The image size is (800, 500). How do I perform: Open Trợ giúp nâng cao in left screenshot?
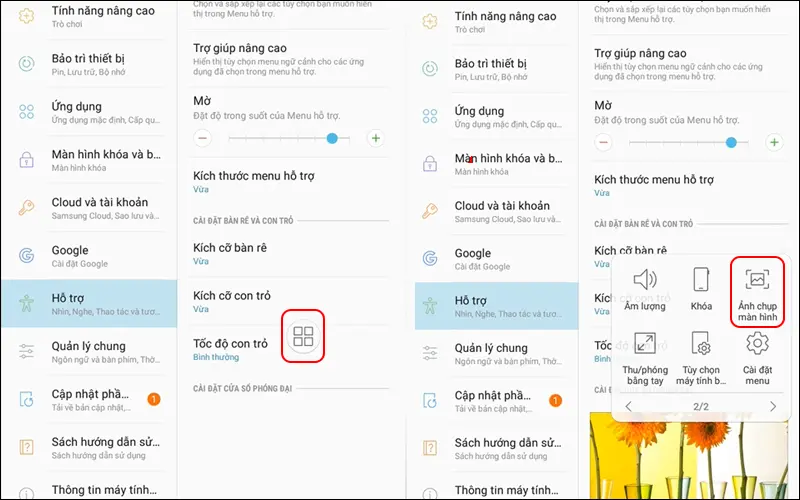tap(291, 59)
